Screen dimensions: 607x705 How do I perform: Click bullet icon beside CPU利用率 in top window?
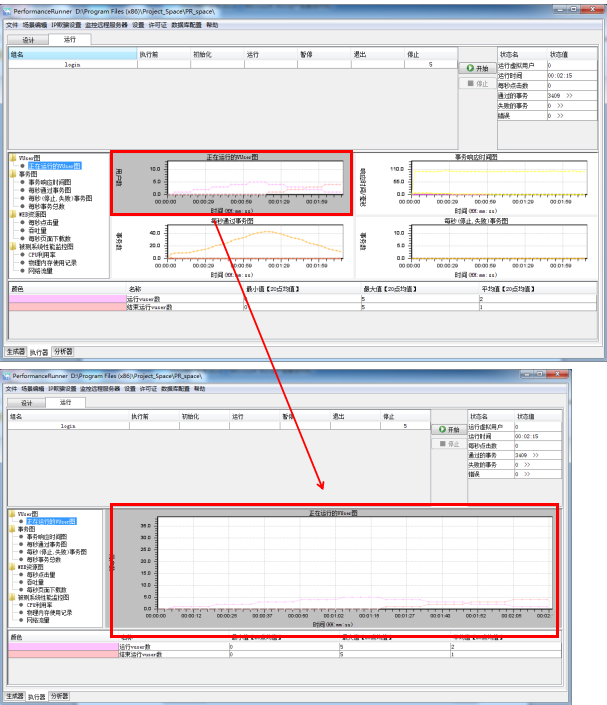point(23,254)
